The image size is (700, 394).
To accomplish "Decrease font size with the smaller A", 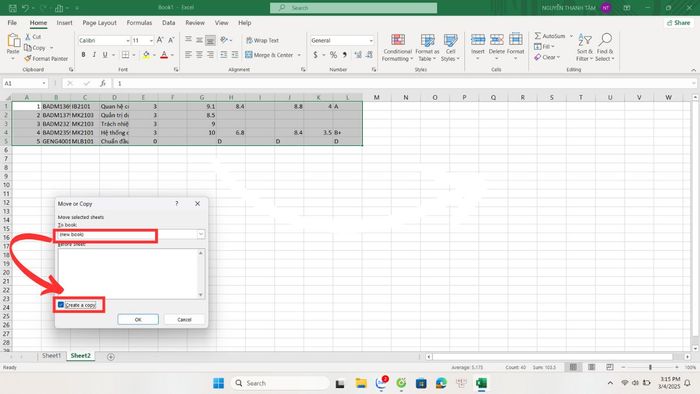I will (171, 40).
